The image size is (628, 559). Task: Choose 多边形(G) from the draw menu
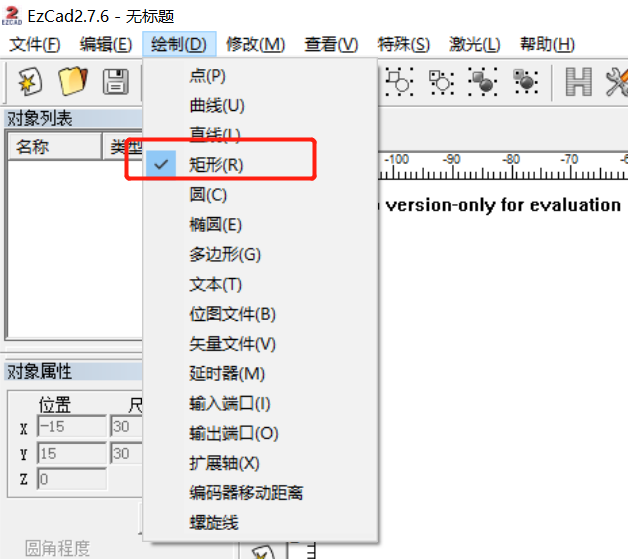point(260,254)
